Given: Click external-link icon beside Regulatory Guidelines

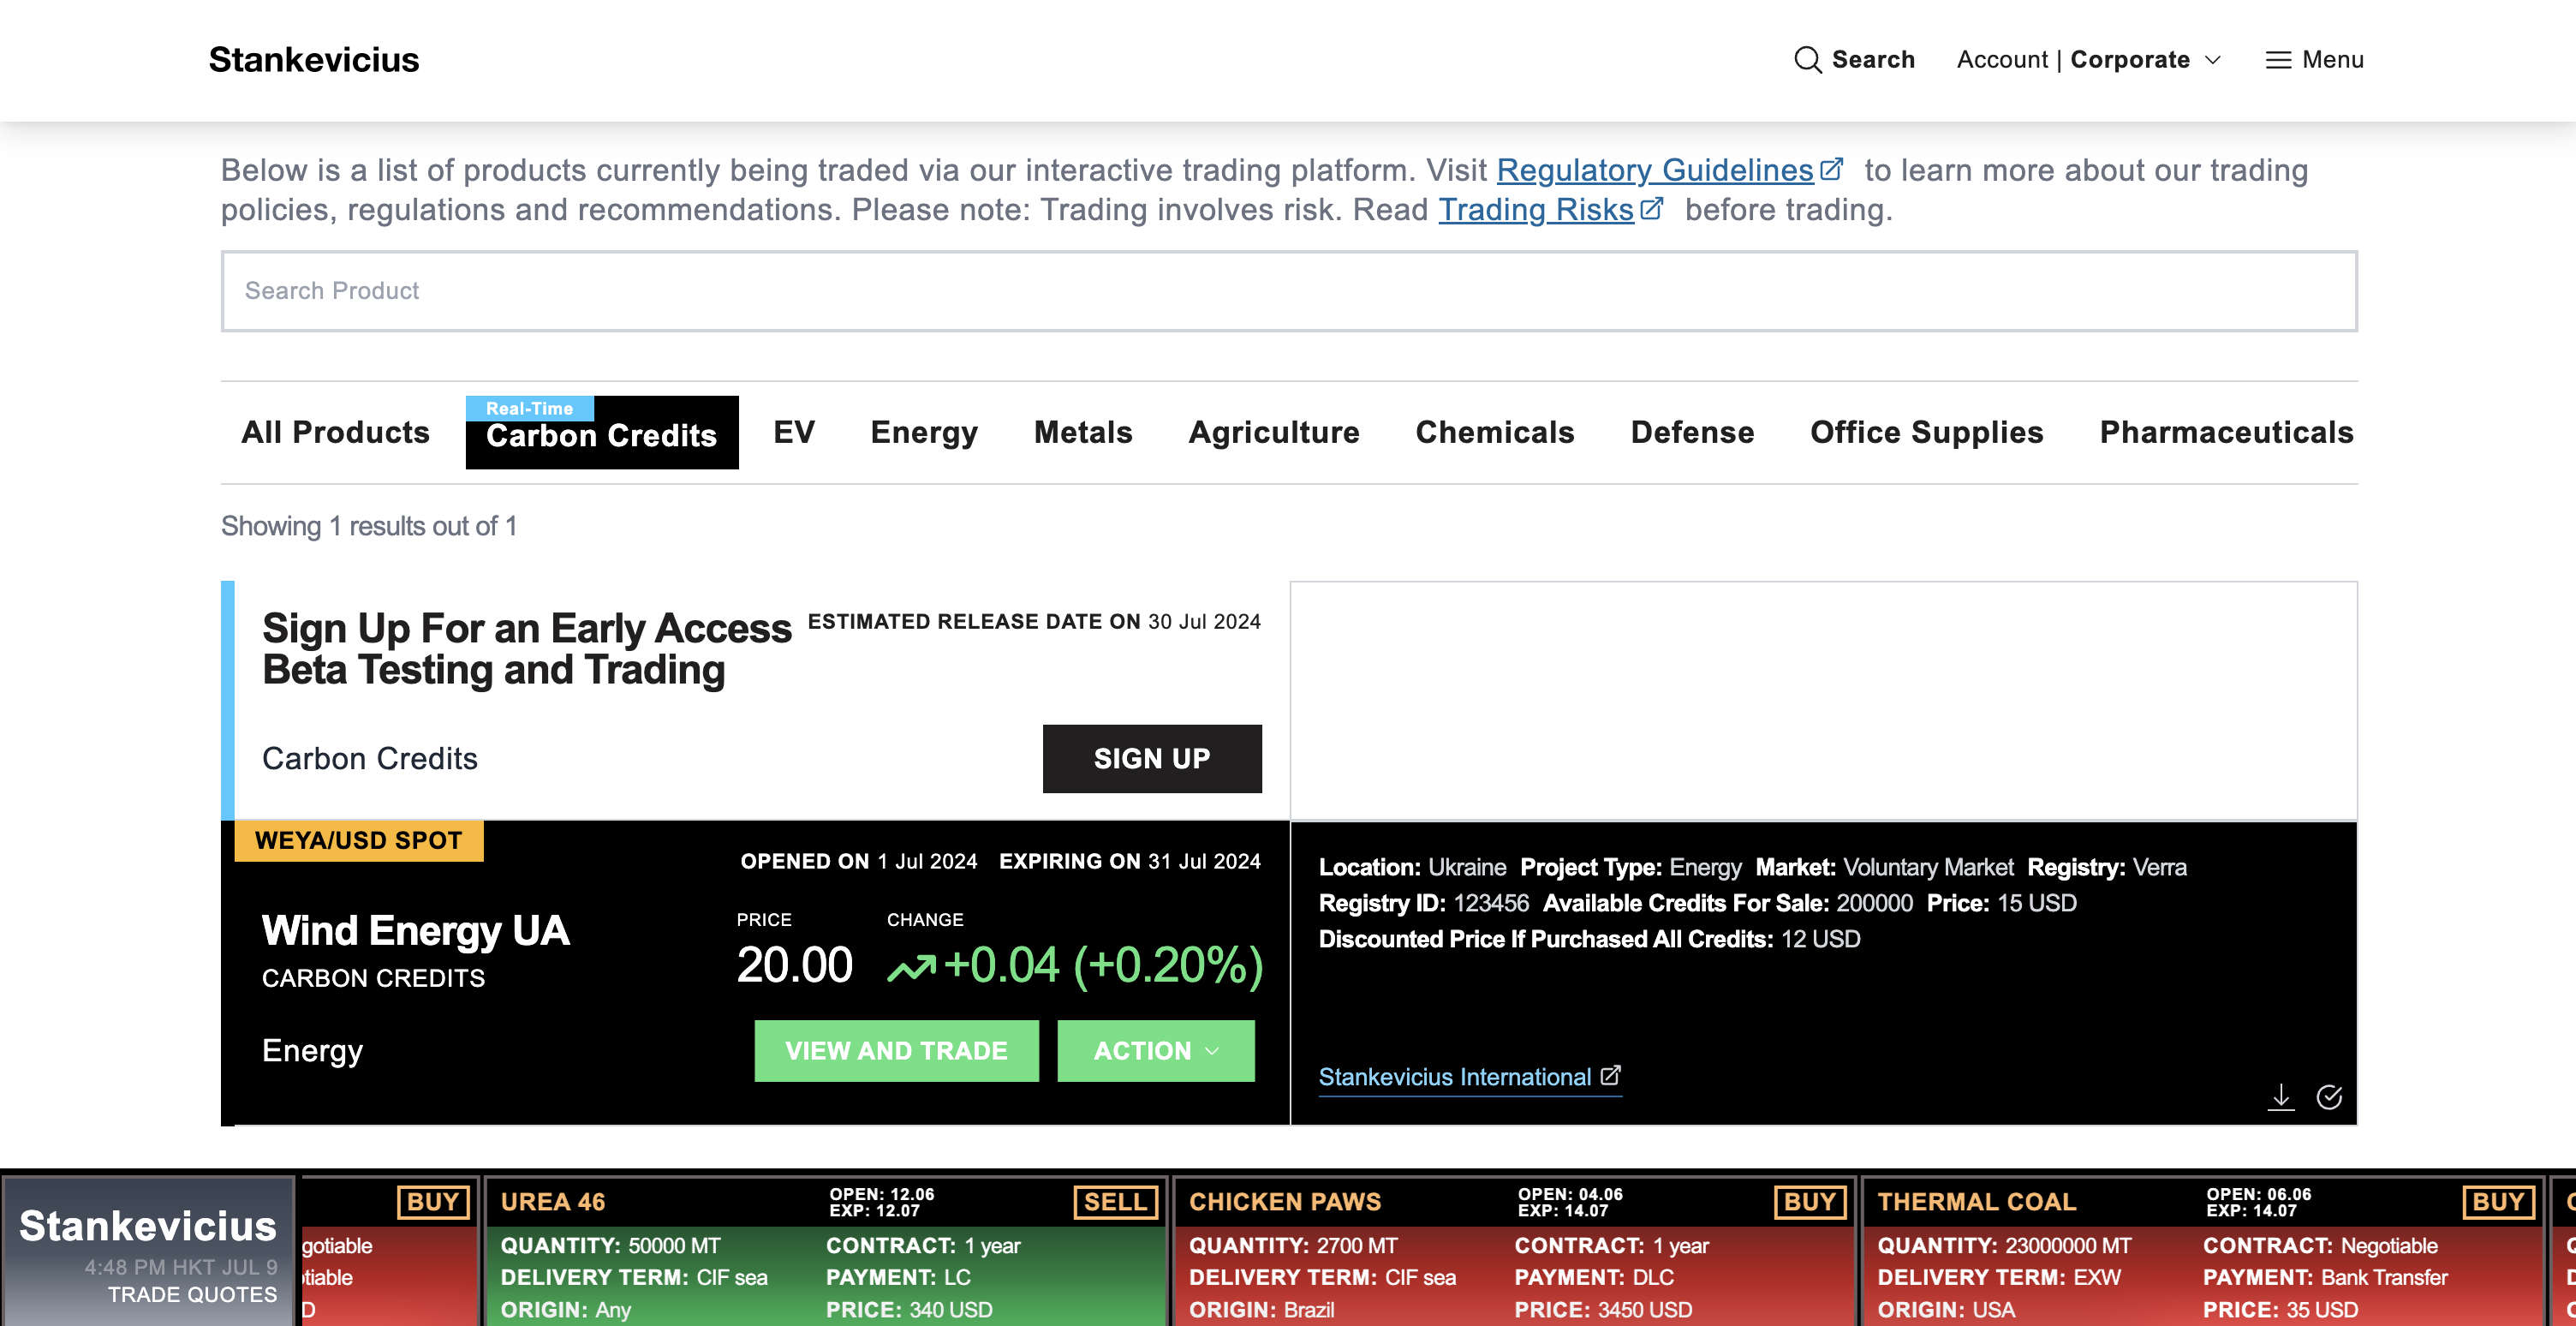Looking at the screenshot, I should (x=1831, y=169).
